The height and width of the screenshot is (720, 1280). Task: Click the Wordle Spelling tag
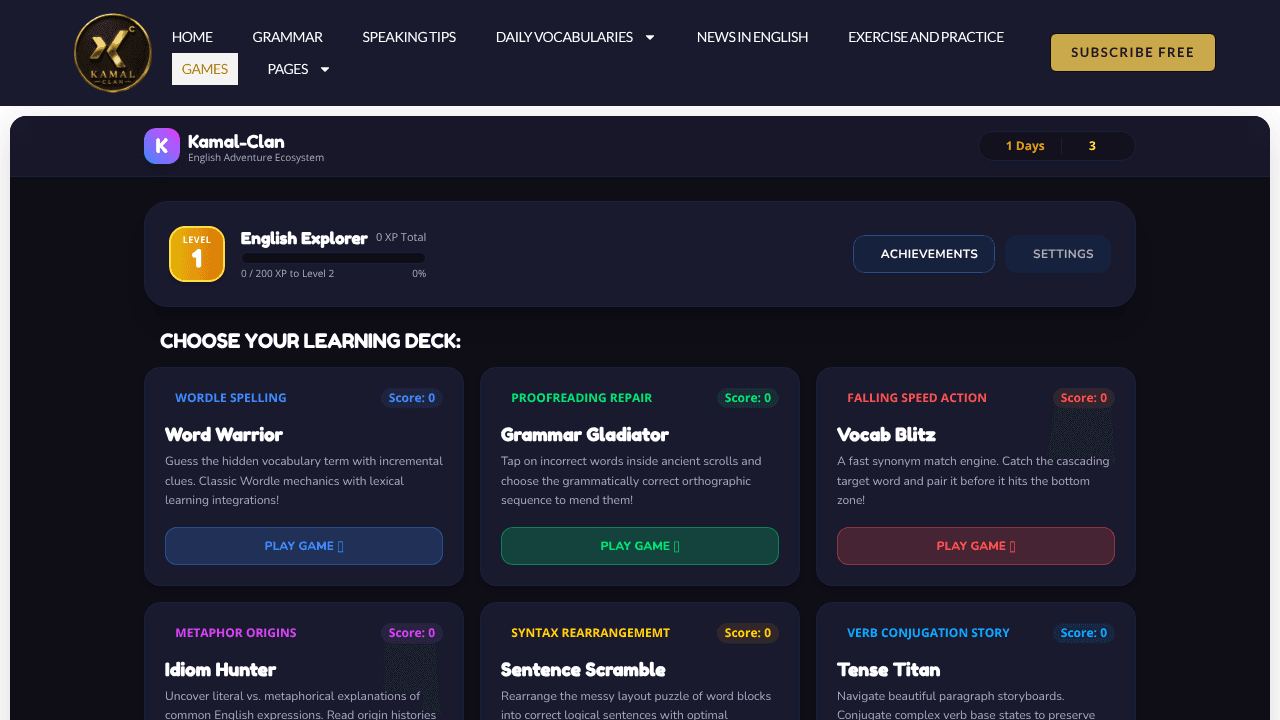coord(231,398)
